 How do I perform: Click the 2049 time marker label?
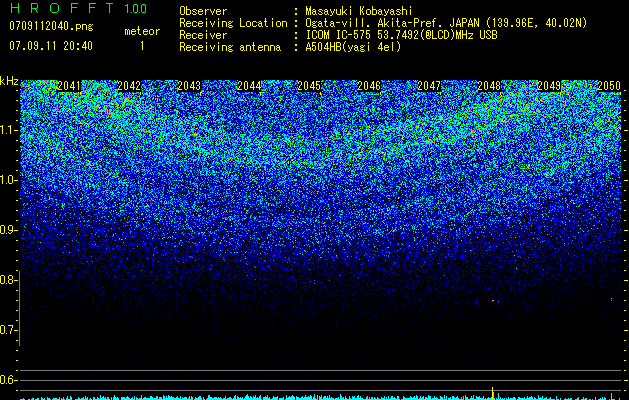(549, 86)
